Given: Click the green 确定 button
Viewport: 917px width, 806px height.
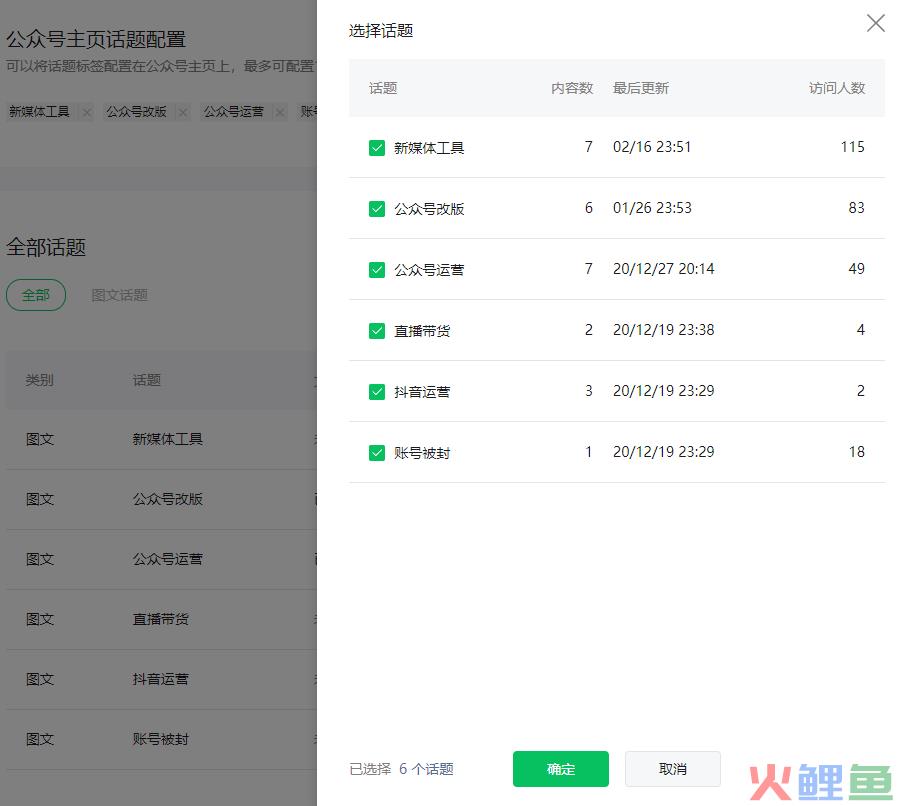Looking at the screenshot, I should [x=561, y=769].
